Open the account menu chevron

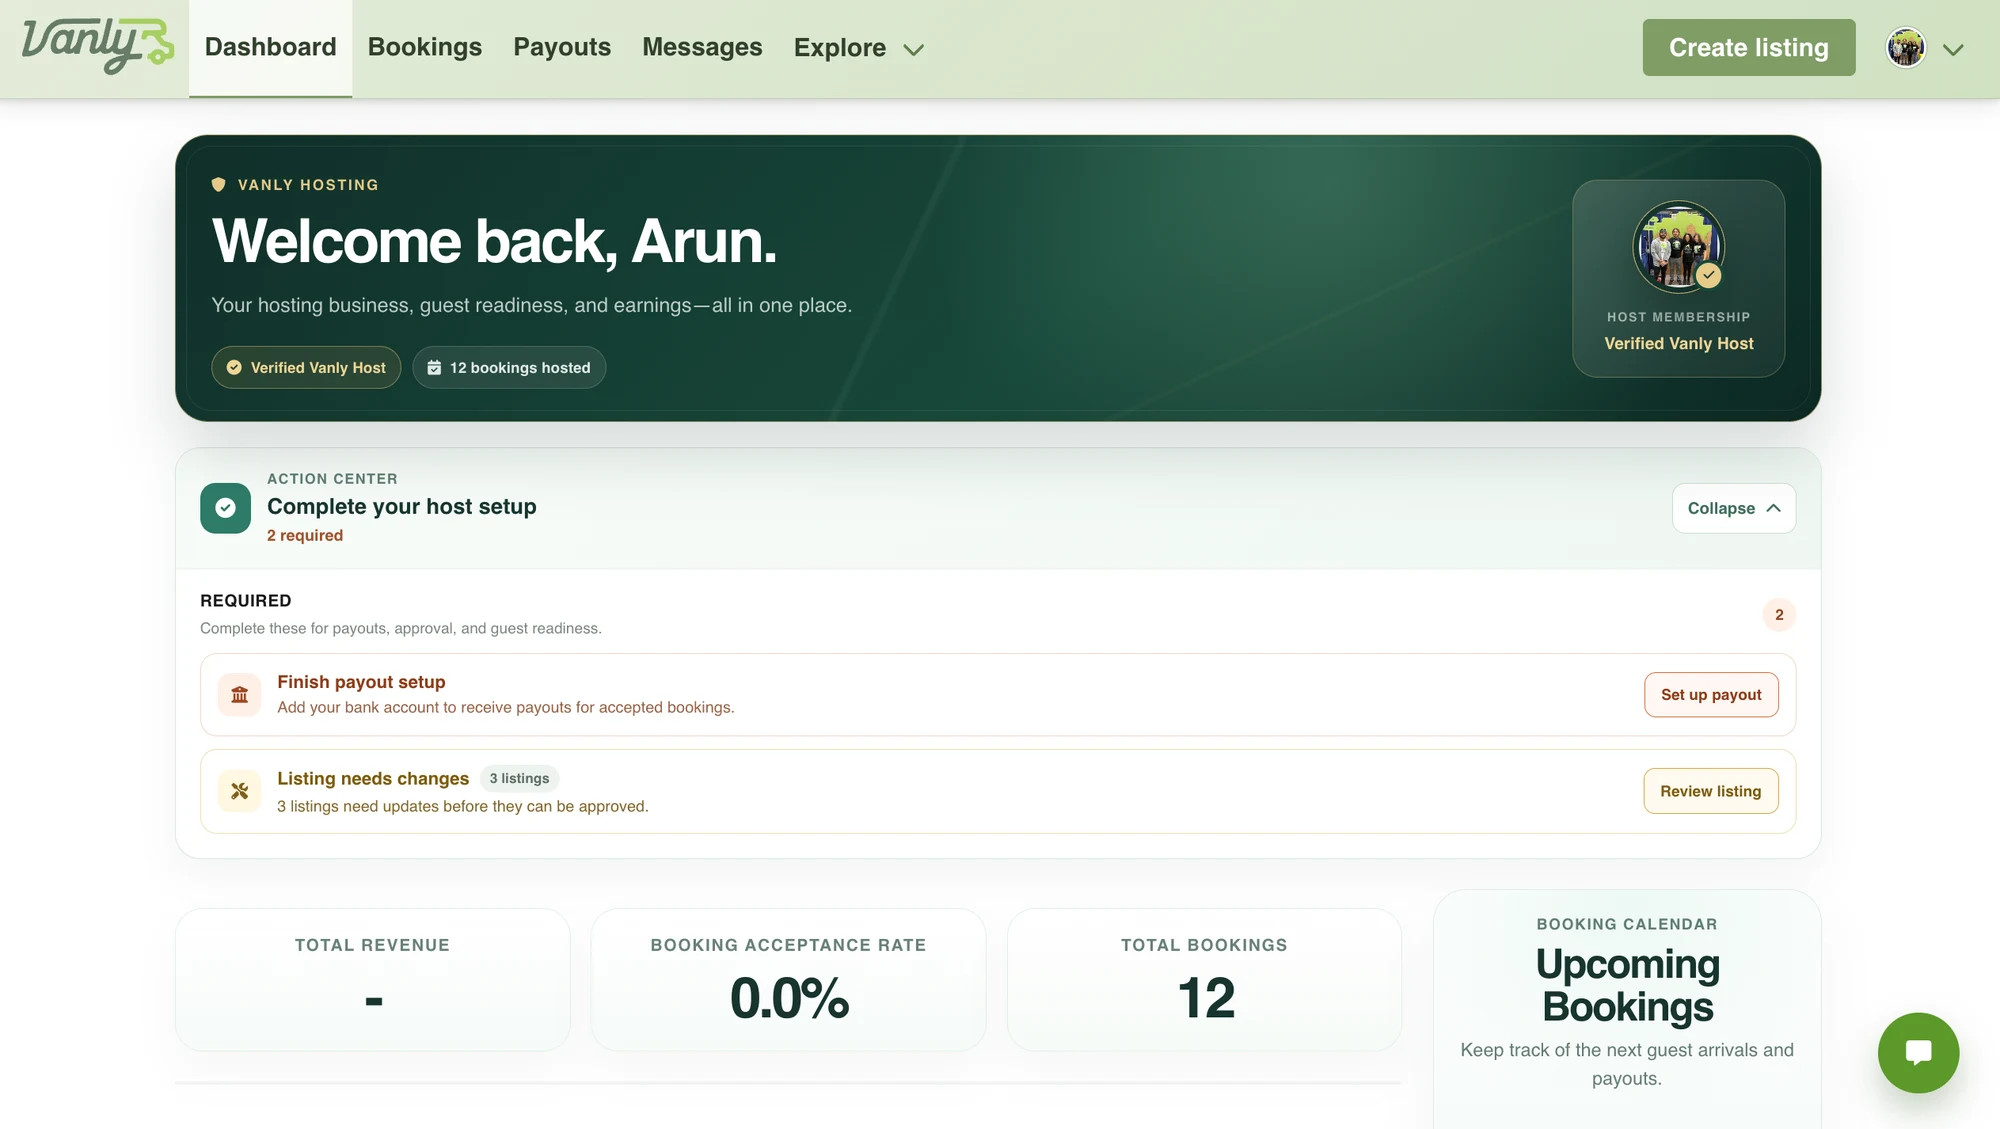(x=1953, y=49)
